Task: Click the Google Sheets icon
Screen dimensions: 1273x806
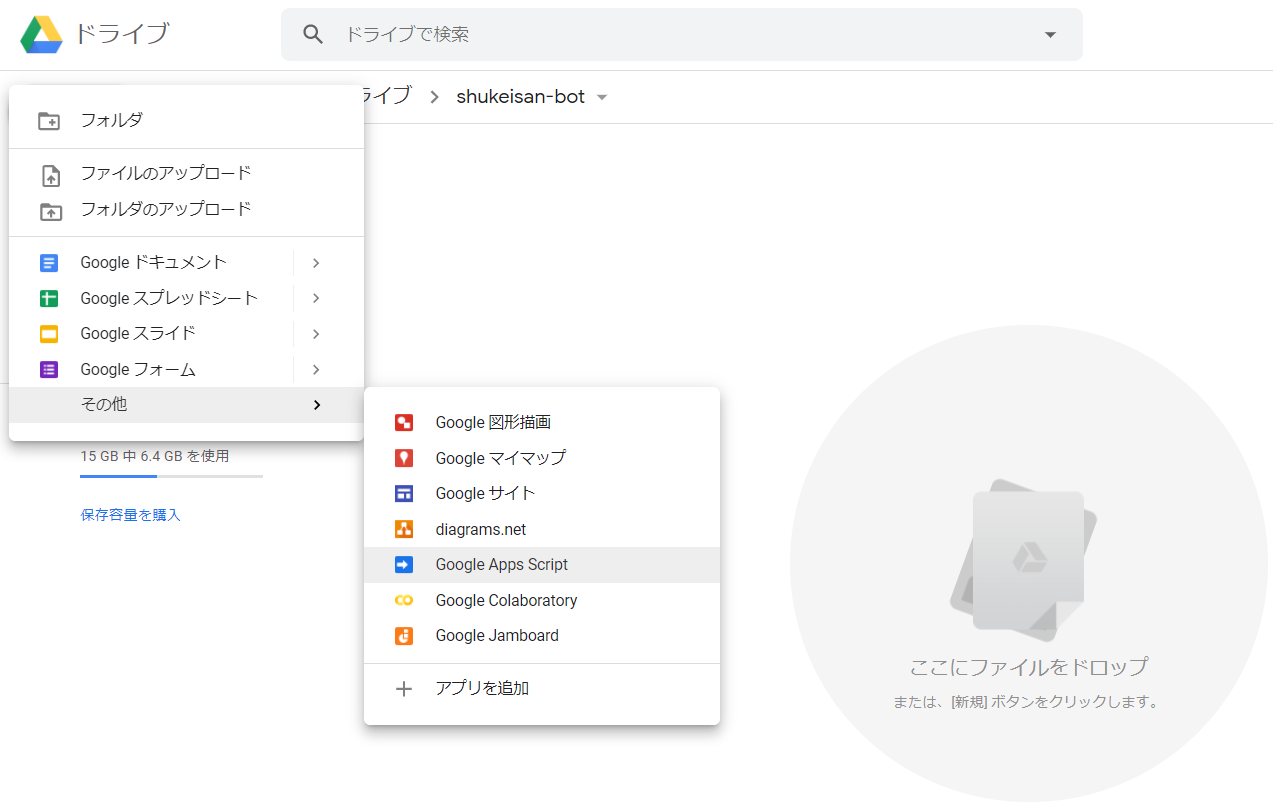Action: click(49, 298)
